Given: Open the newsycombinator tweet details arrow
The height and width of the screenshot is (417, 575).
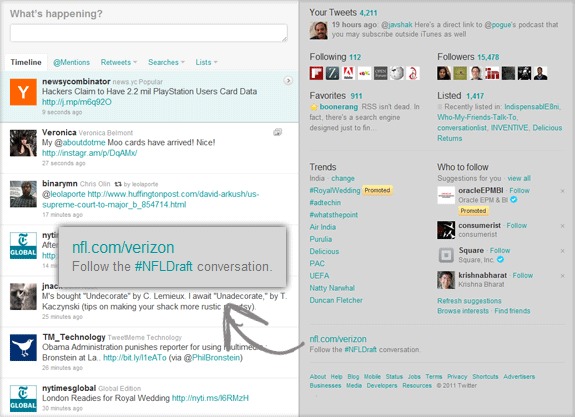Looking at the screenshot, I should click(x=288, y=81).
